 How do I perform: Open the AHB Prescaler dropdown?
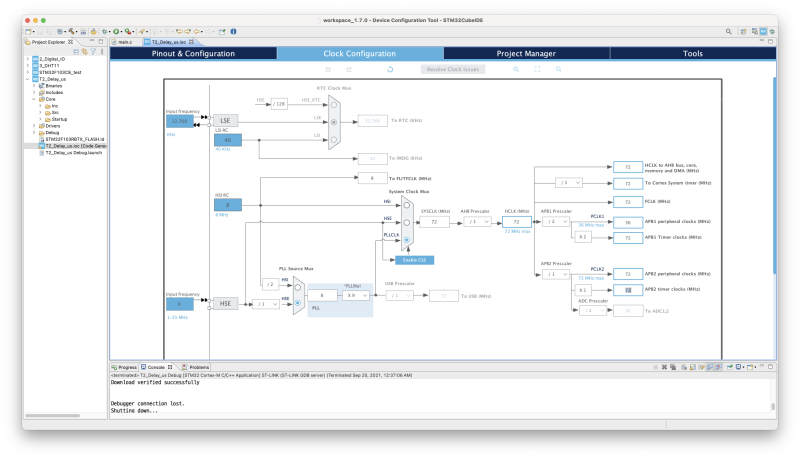tap(478, 222)
